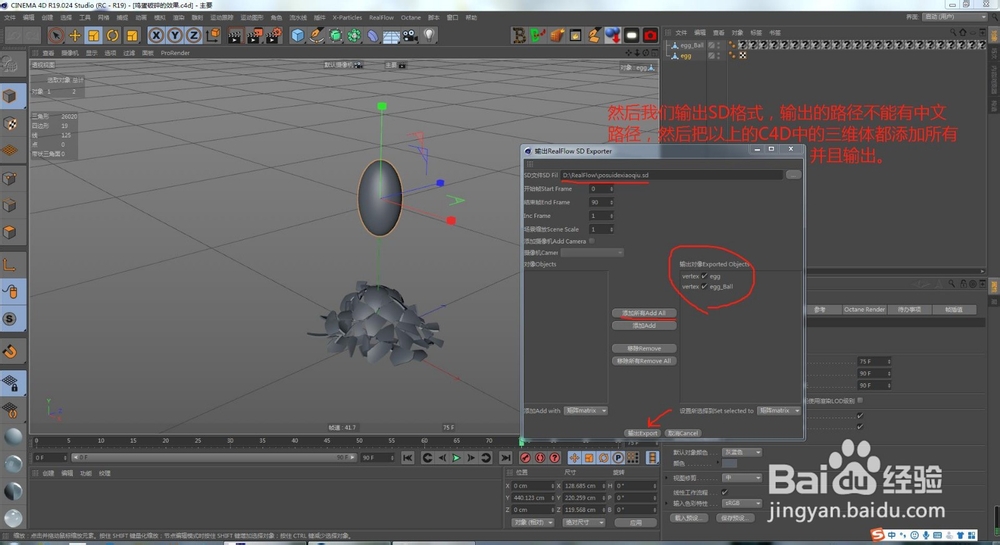Cancel the SD Exporter dialog

[683, 433]
